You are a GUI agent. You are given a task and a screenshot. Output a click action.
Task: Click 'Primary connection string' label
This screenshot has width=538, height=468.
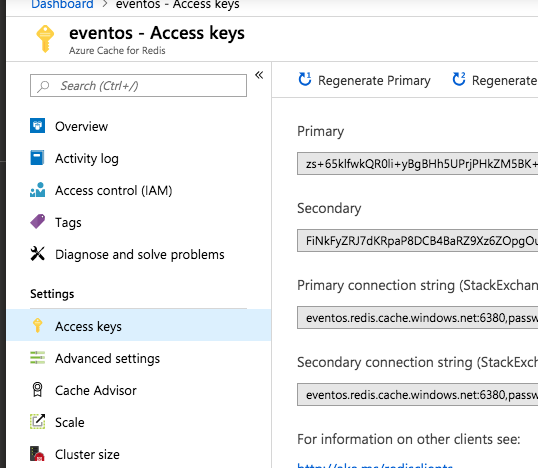(x=418, y=285)
